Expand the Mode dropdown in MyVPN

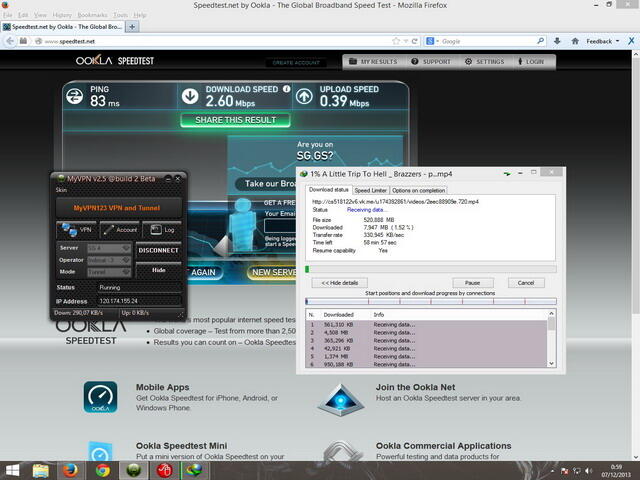[x=126, y=272]
